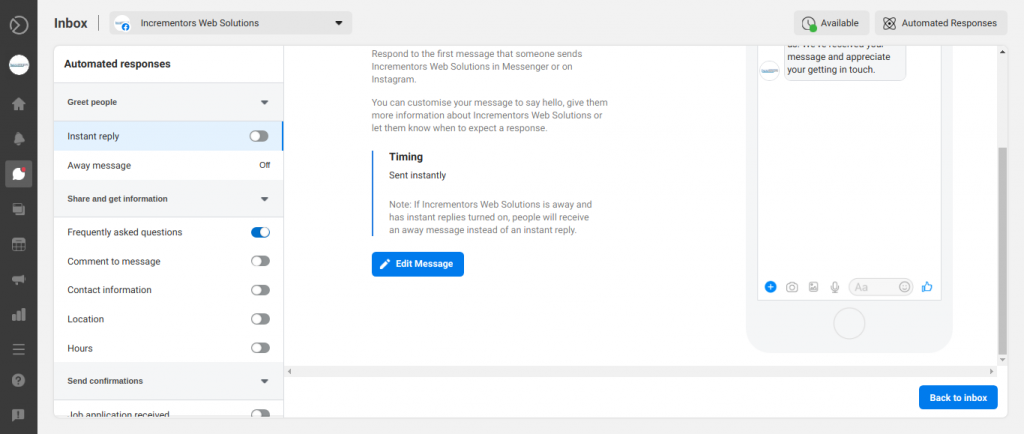Click the microphone icon in chat preview
1024x434 pixels.
pos(834,287)
